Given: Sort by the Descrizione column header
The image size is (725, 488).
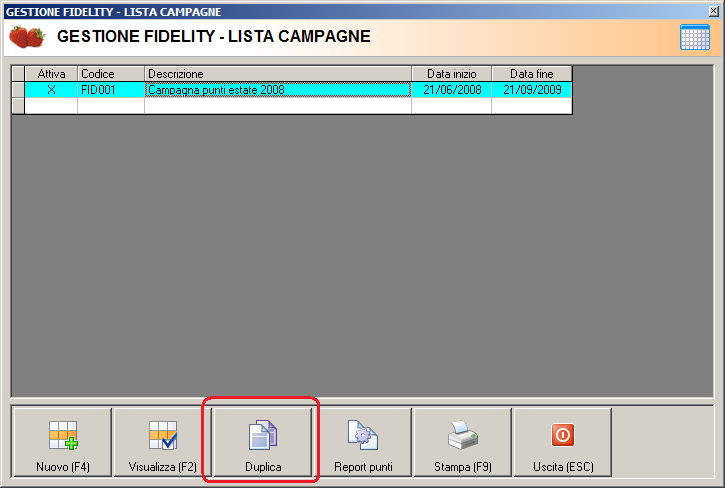Looking at the screenshot, I should pyautogui.click(x=278, y=74).
